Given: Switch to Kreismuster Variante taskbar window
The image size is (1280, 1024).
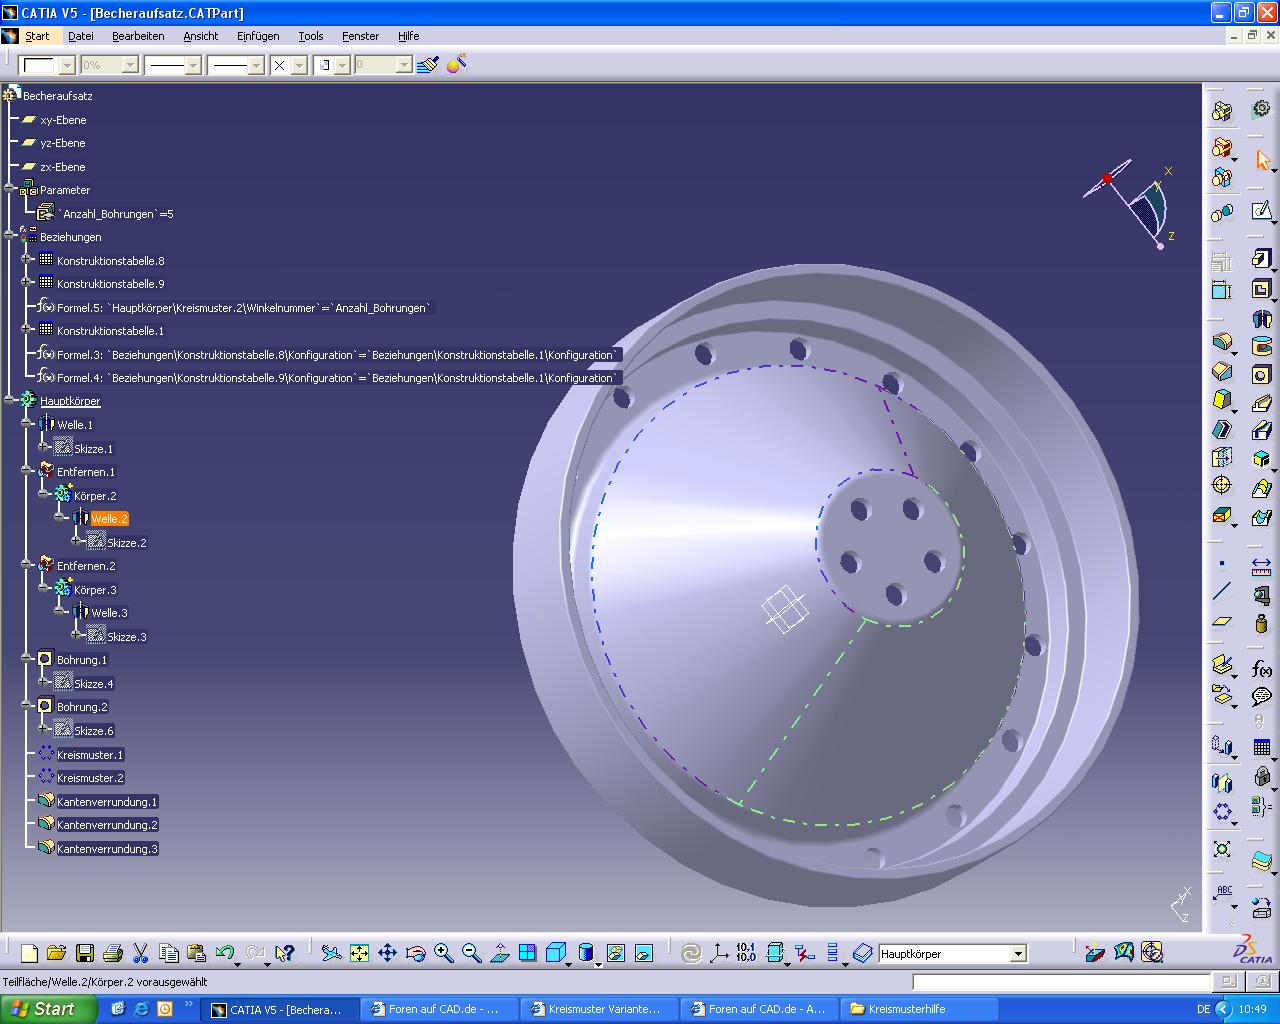Looking at the screenshot, I should click(x=600, y=1009).
